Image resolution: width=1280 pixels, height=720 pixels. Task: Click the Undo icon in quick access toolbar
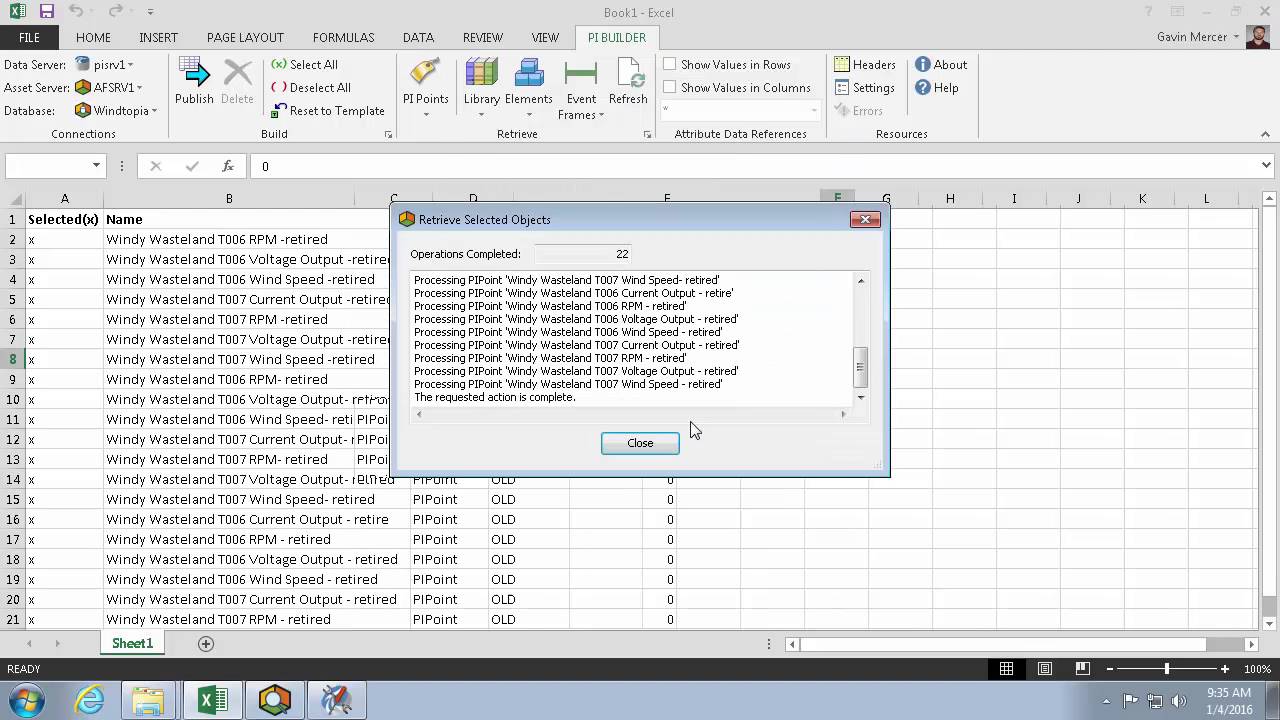(78, 12)
